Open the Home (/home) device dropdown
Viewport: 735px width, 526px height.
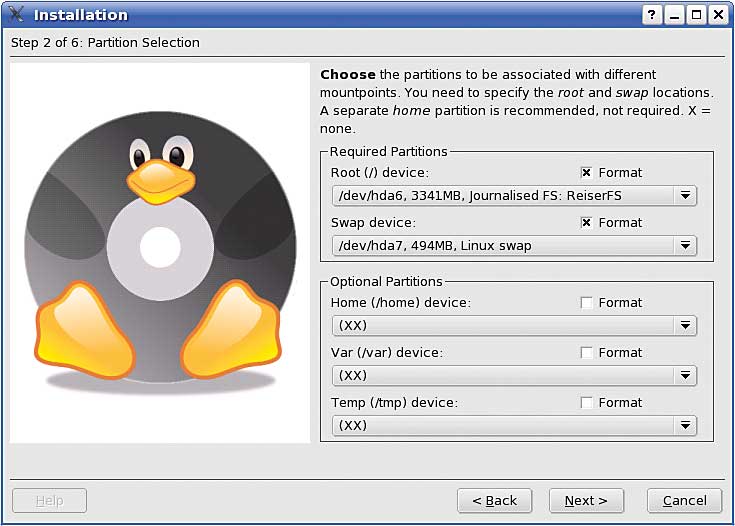click(514, 325)
